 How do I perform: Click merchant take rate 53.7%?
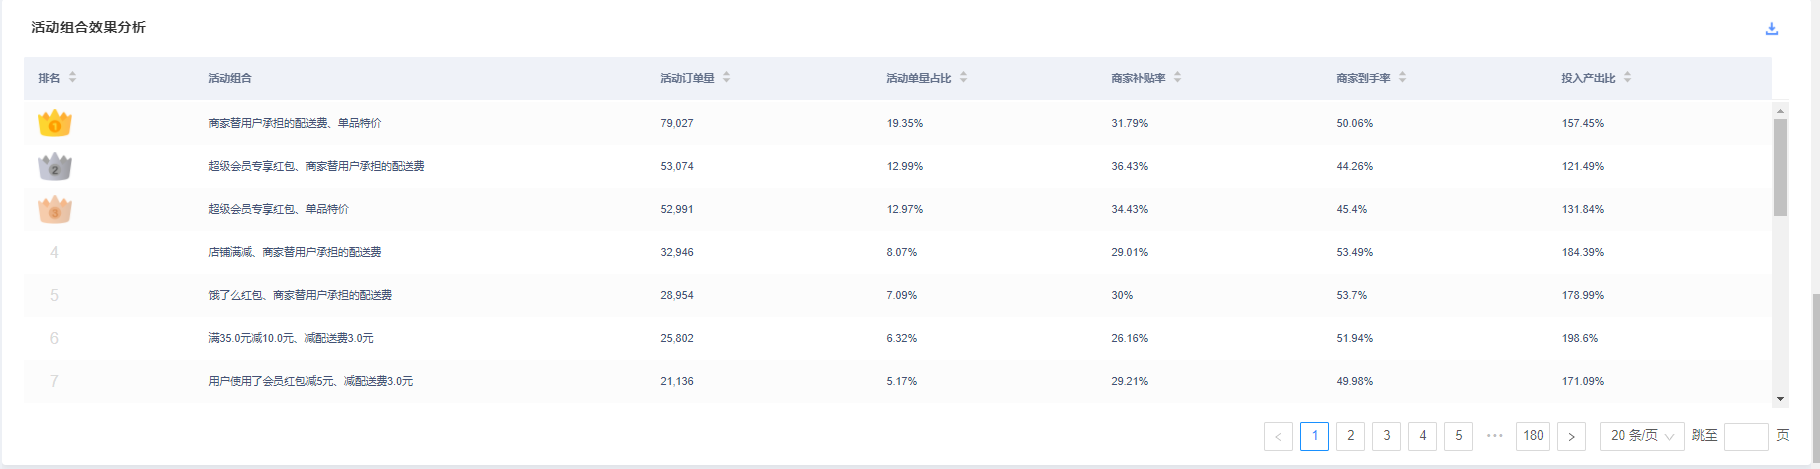coord(1352,295)
